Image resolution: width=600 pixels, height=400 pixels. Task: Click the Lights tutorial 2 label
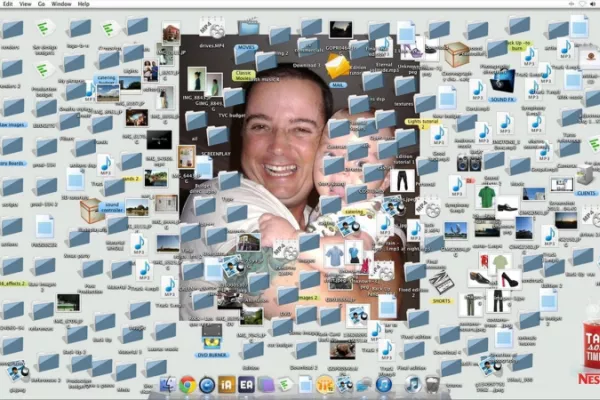(x=422, y=124)
